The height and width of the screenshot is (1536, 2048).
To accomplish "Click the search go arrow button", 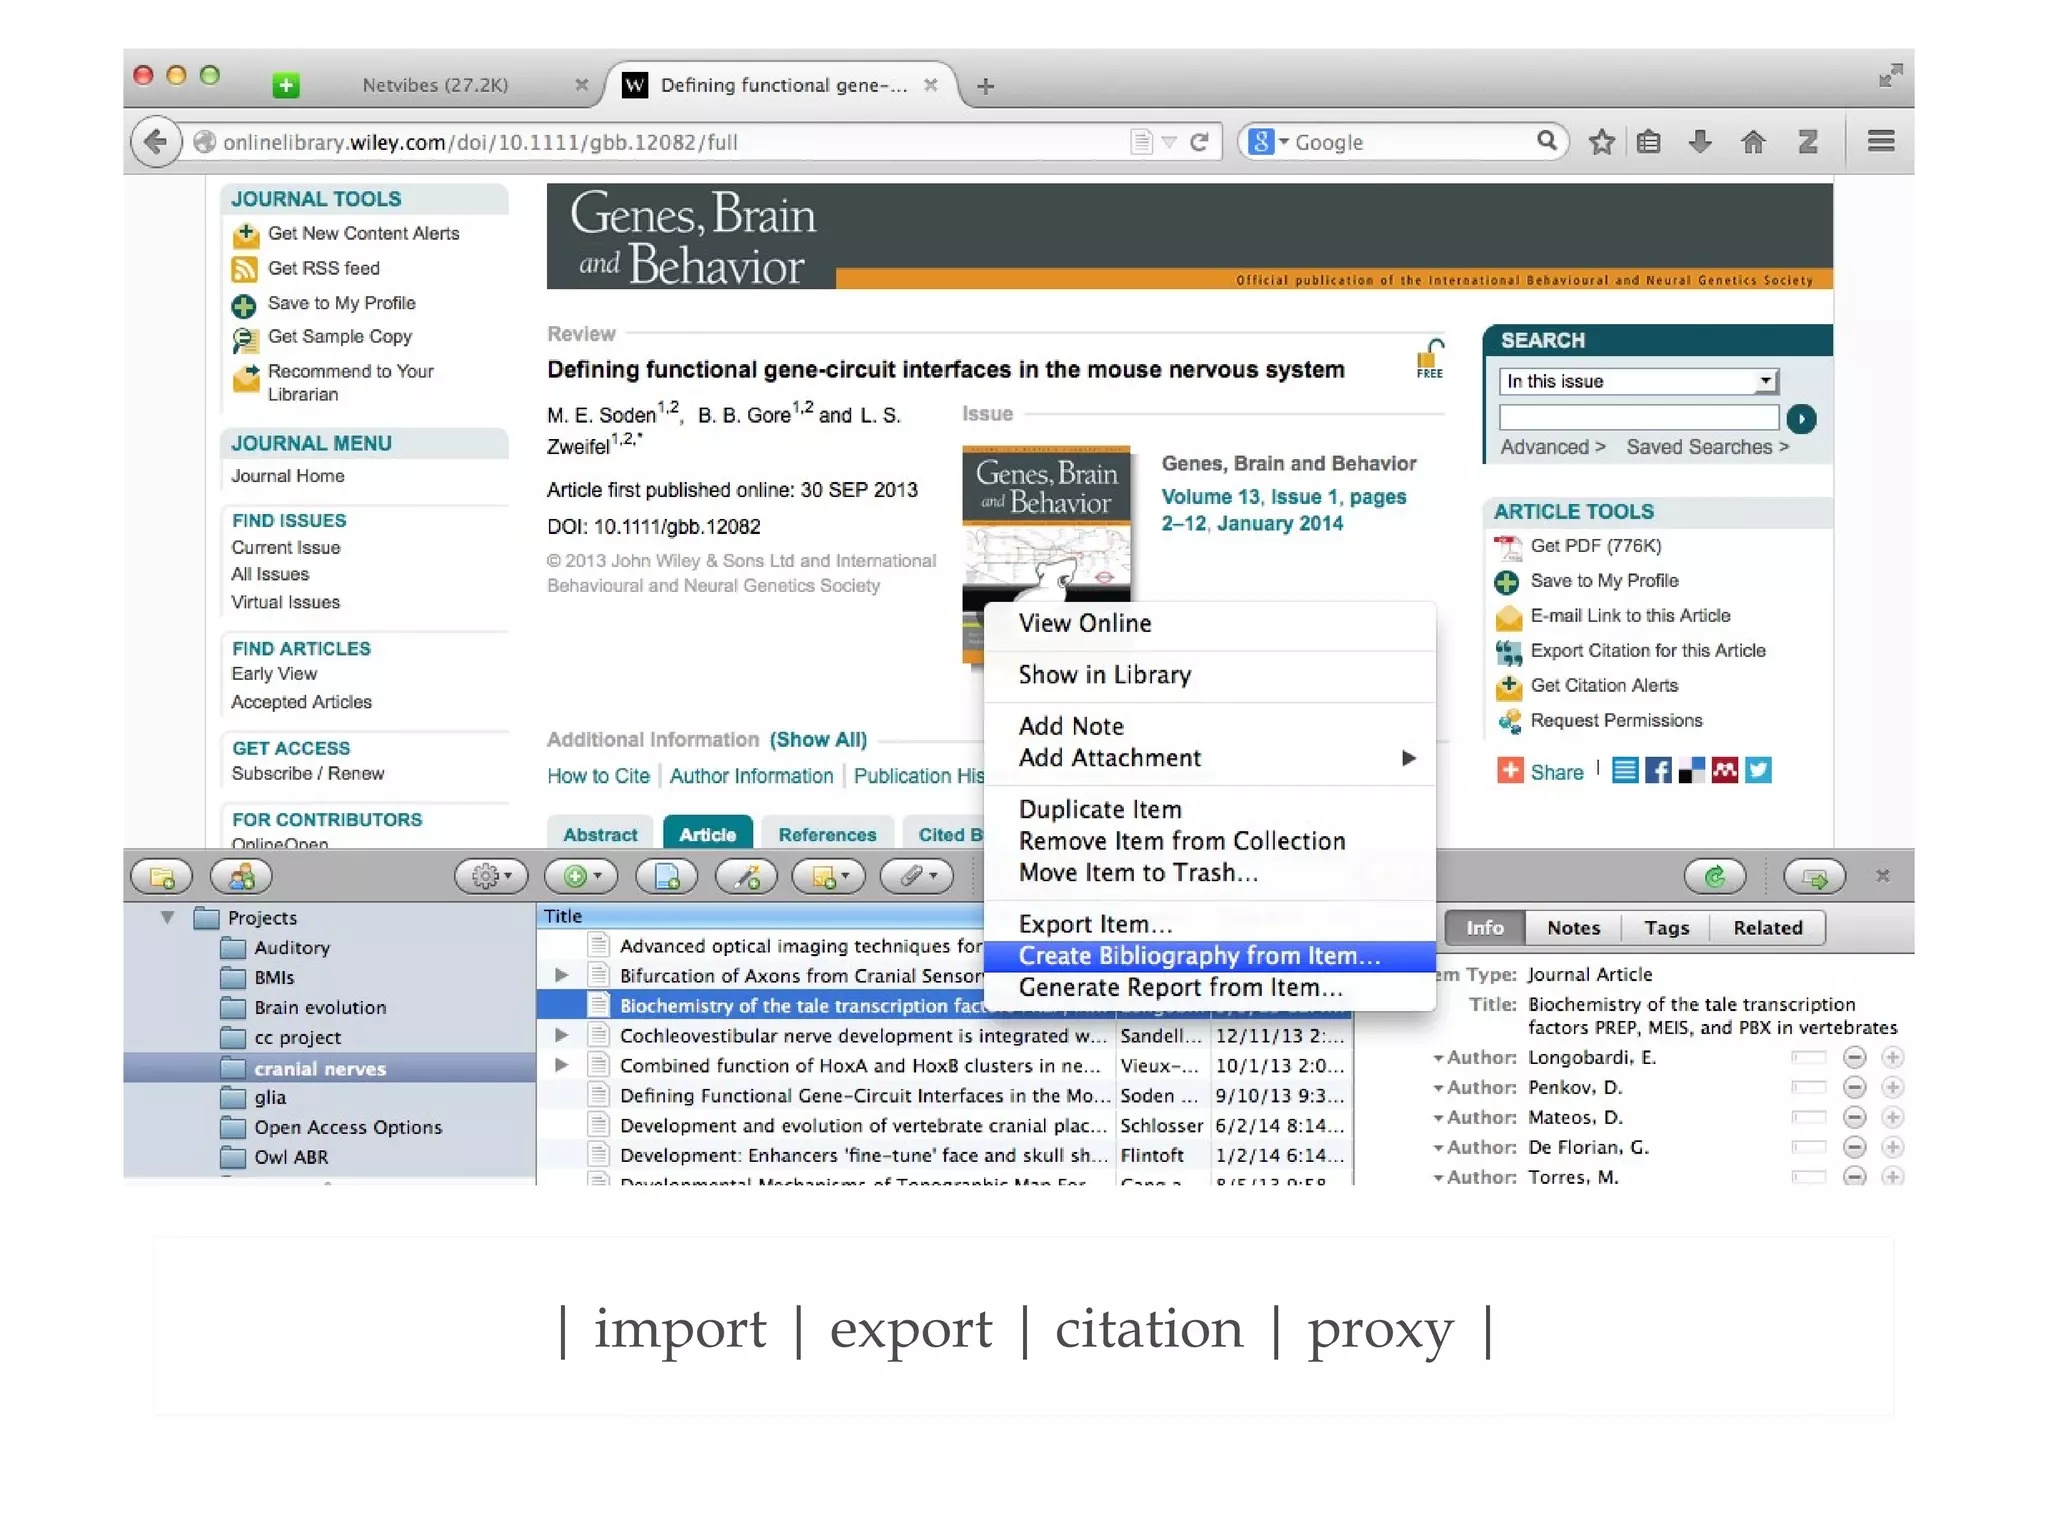I will 1801,418.
